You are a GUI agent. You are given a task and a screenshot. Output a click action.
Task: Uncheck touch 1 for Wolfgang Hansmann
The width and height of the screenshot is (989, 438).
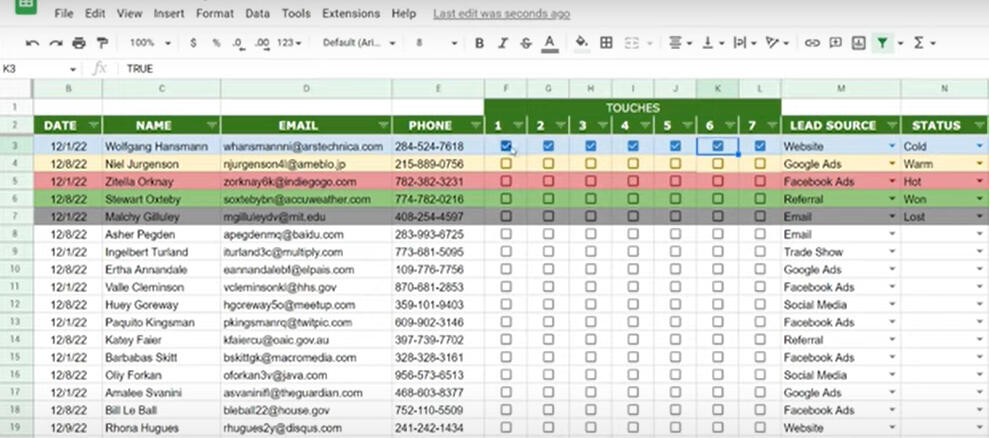point(506,146)
